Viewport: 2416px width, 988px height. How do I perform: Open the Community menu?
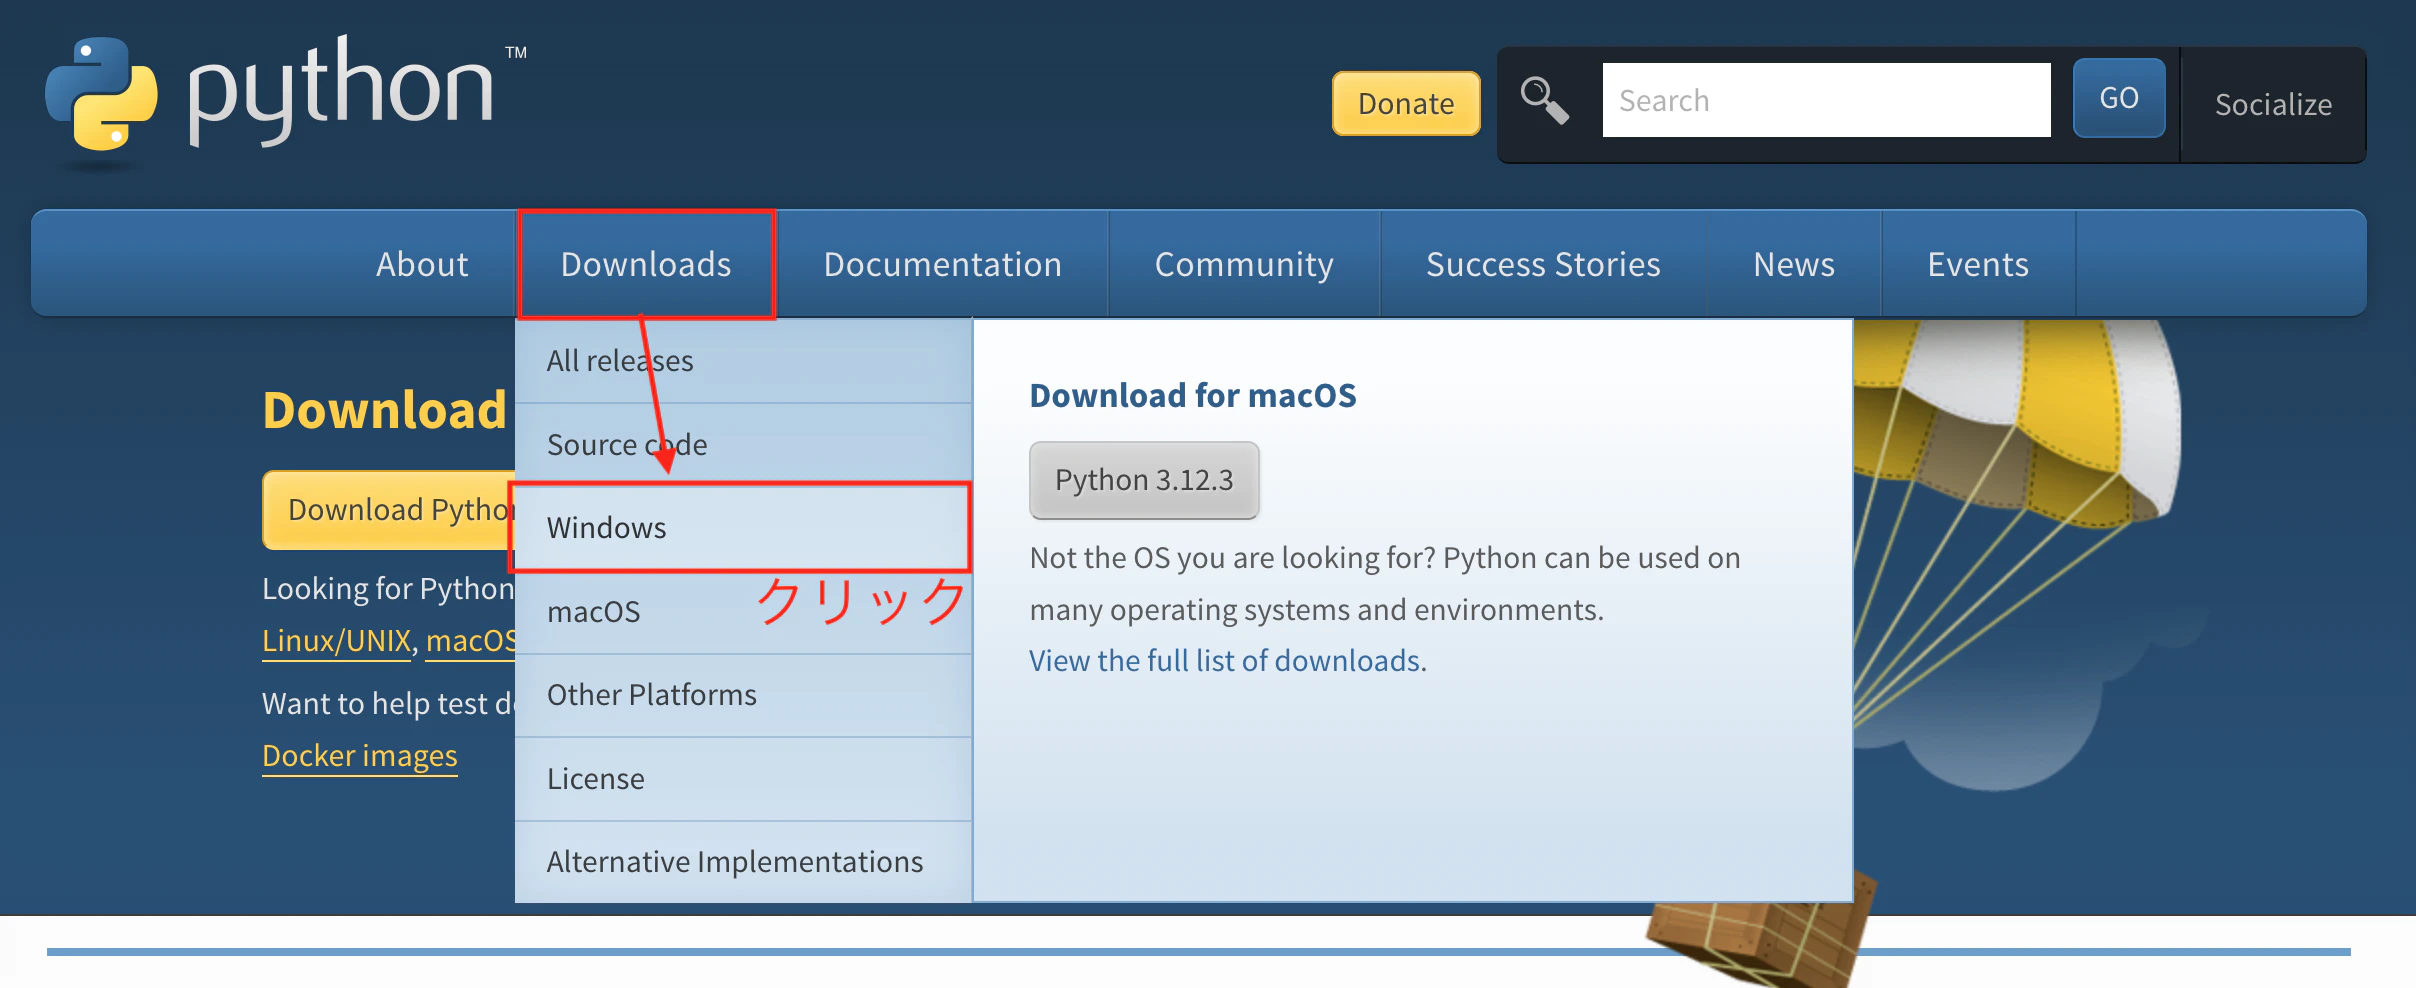click(1244, 264)
